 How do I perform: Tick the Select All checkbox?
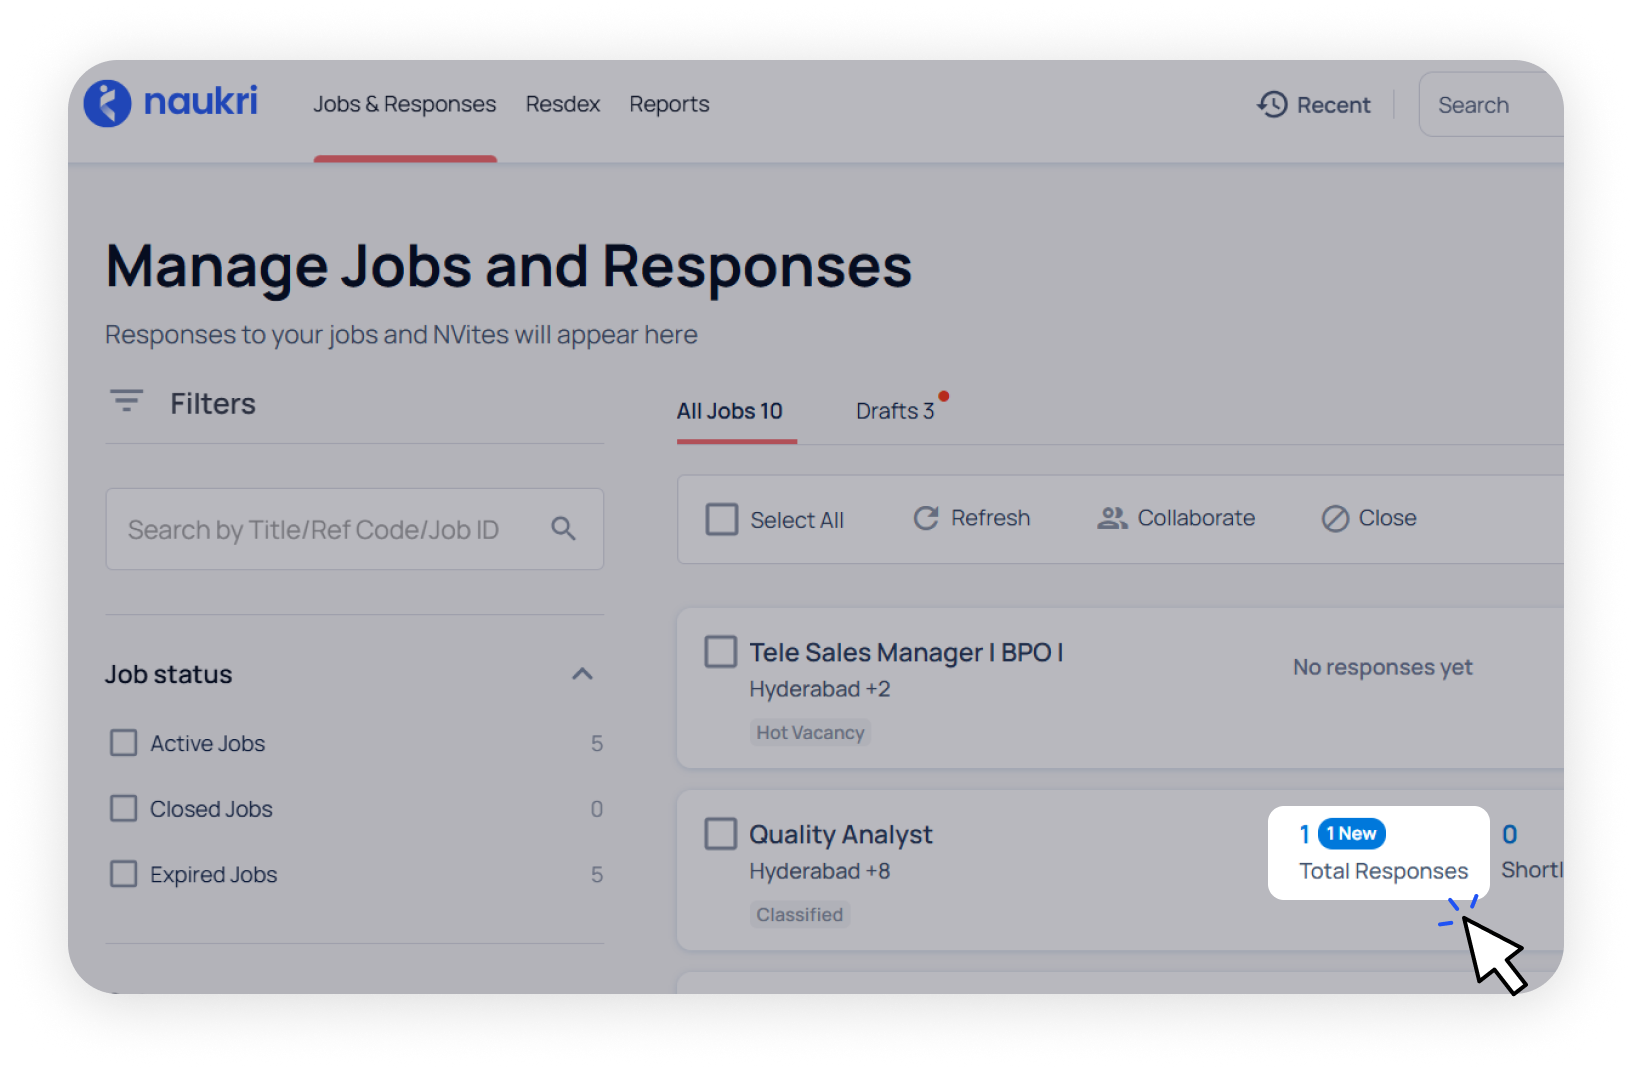click(x=721, y=519)
